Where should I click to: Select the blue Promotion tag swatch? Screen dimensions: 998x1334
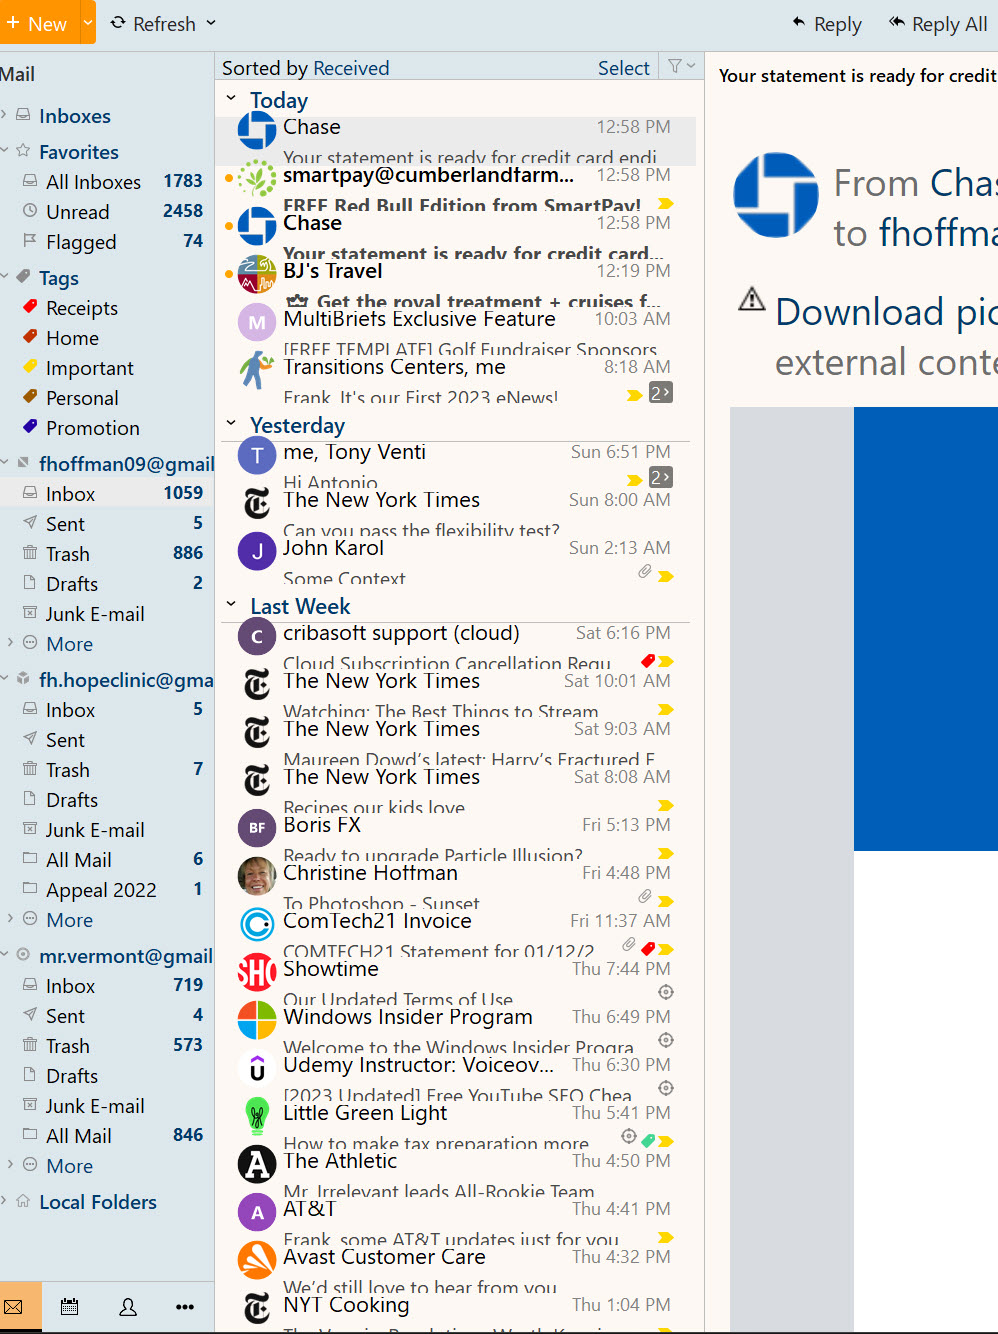pos(30,427)
